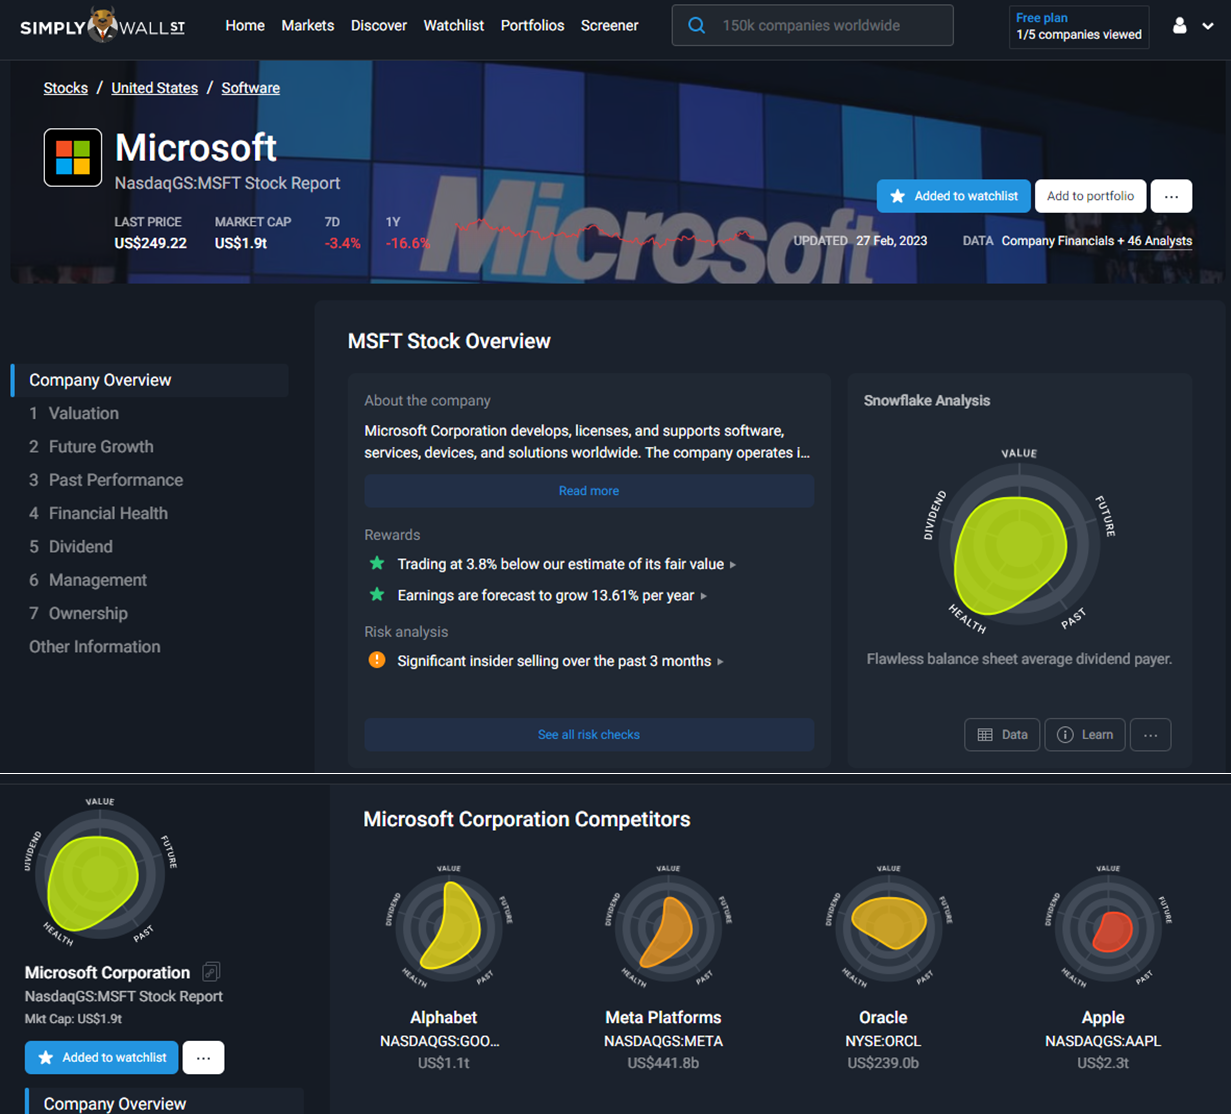Click the orange warning icon for insider selling
Screen dimensions: 1231x1114
(x=377, y=660)
